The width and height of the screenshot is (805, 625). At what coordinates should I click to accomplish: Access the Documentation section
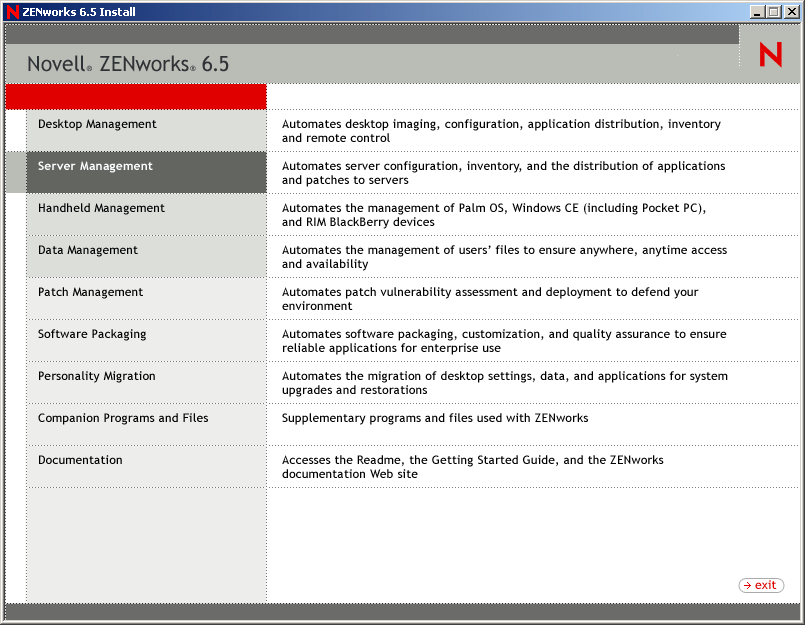click(80, 460)
